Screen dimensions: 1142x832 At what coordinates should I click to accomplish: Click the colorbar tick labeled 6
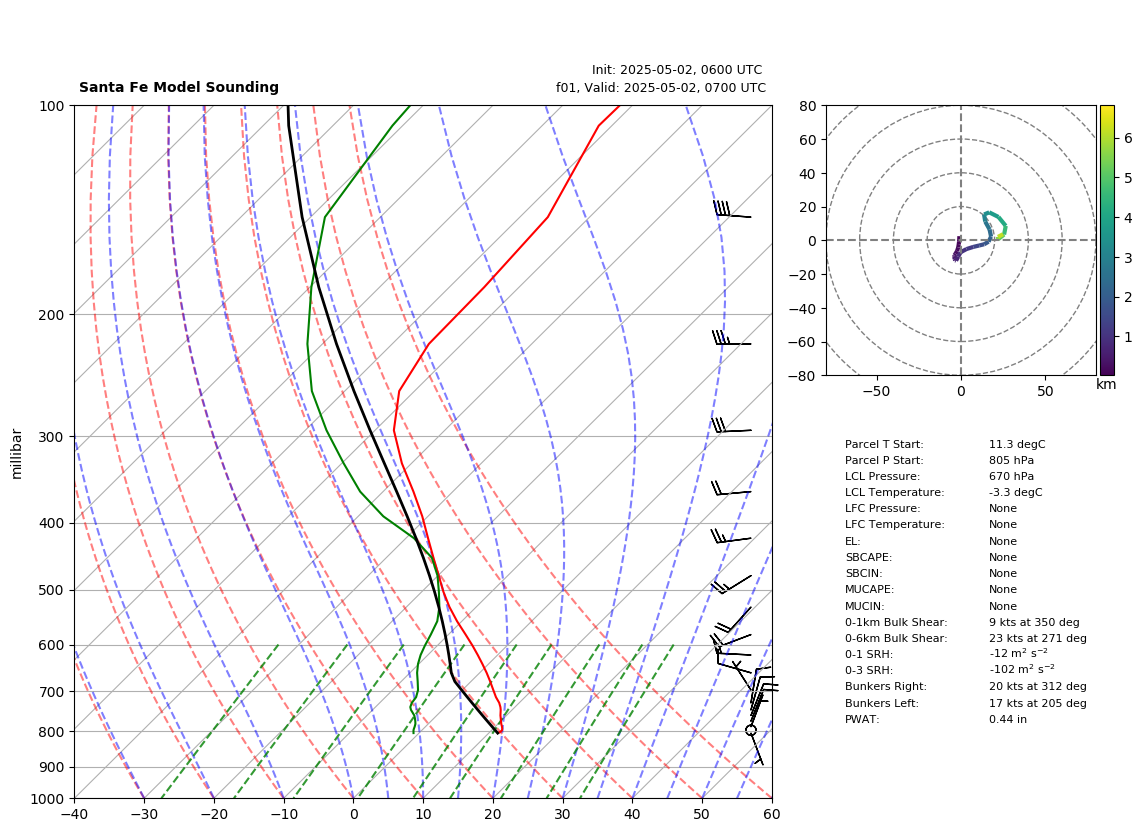pyautogui.click(x=1128, y=138)
